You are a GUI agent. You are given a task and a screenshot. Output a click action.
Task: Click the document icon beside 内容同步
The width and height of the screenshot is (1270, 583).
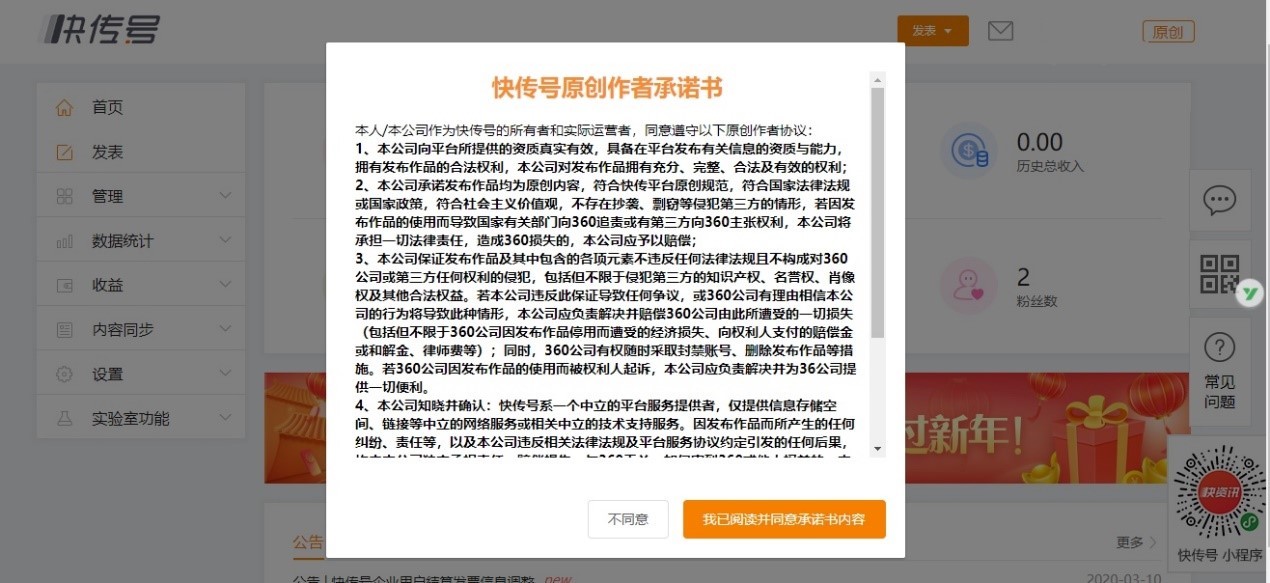tap(65, 330)
